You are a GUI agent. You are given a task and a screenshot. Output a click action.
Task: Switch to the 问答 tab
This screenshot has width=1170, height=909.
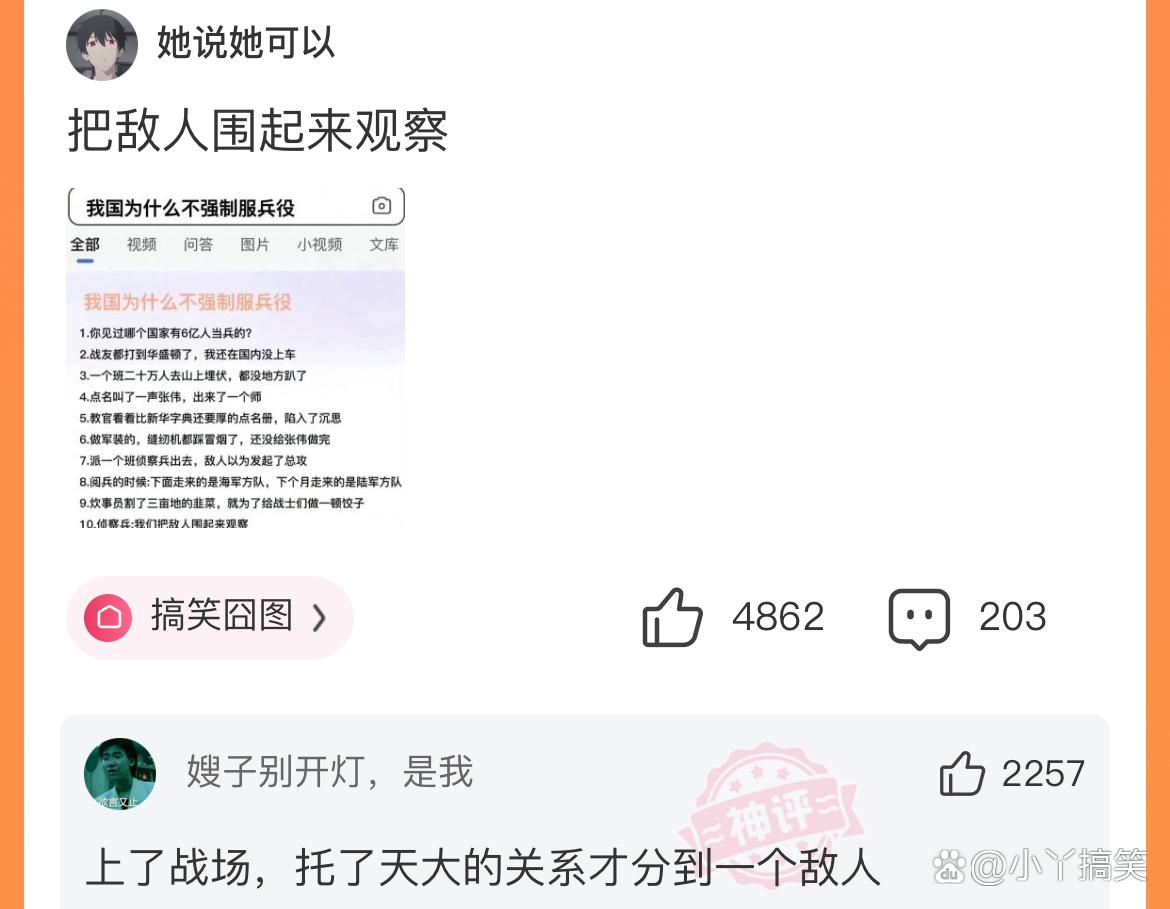(x=198, y=245)
